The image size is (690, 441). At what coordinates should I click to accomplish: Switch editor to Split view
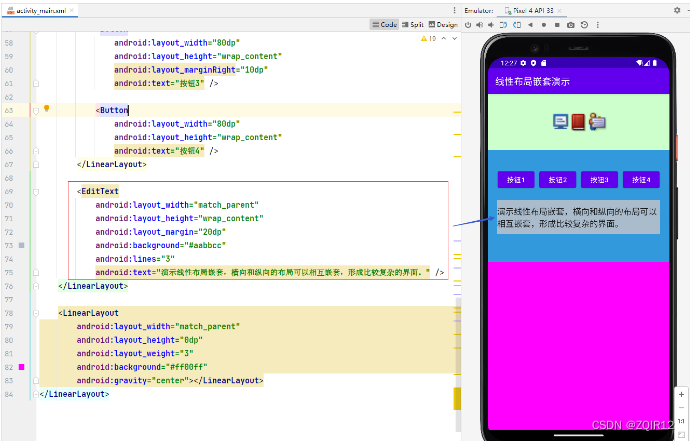pyautogui.click(x=412, y=25)
